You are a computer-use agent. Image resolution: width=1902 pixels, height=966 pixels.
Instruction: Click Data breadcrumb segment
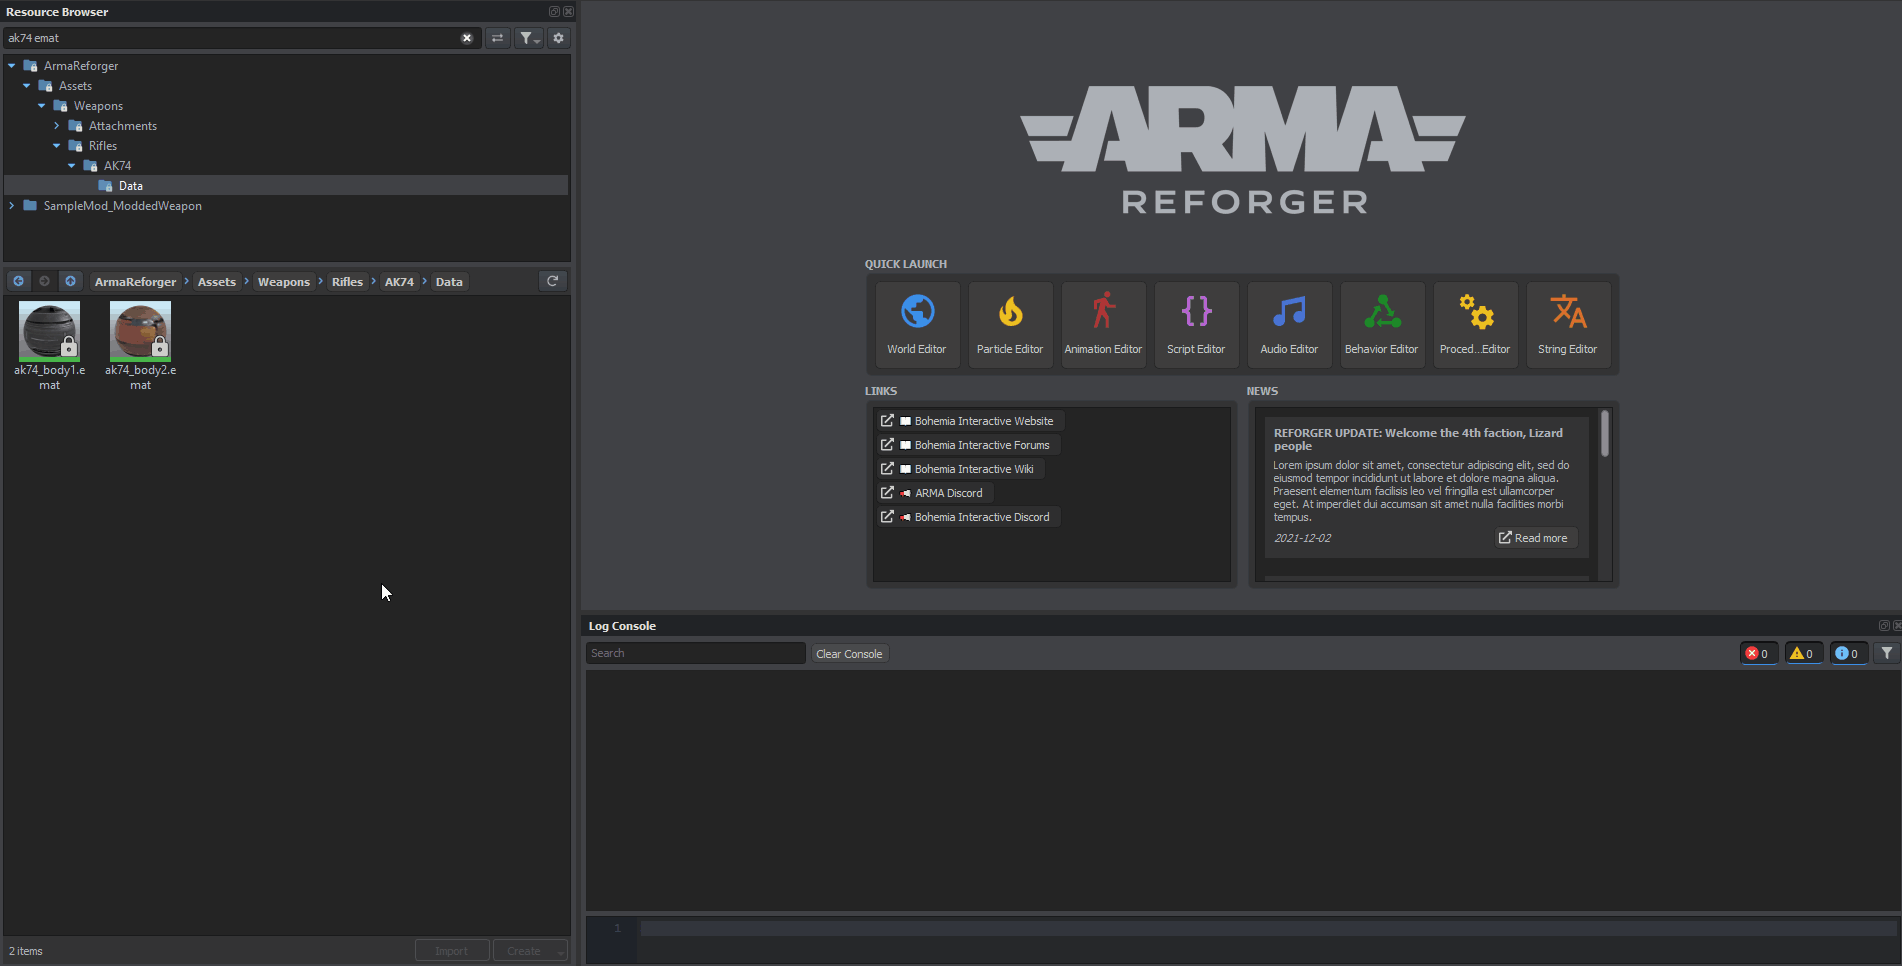click(449, 282)
